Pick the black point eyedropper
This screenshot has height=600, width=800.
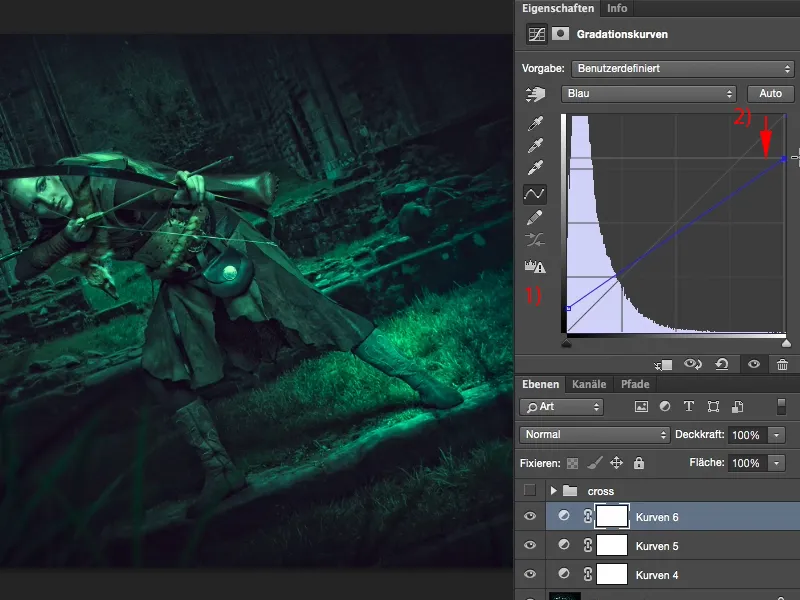535,123
